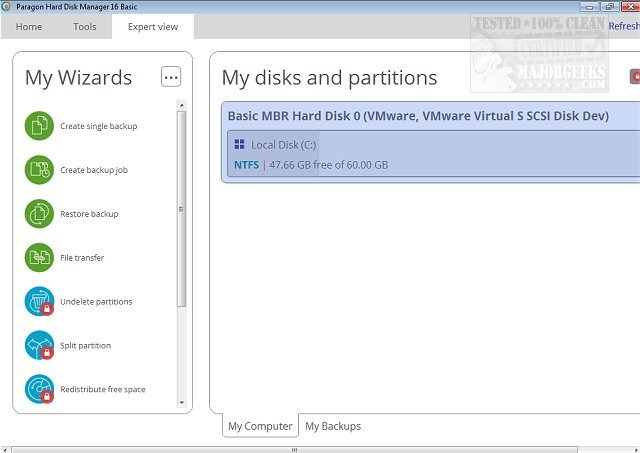Screen dimensions: 640x453
Task: Click the File transfer label
Action: coord(82,258)
